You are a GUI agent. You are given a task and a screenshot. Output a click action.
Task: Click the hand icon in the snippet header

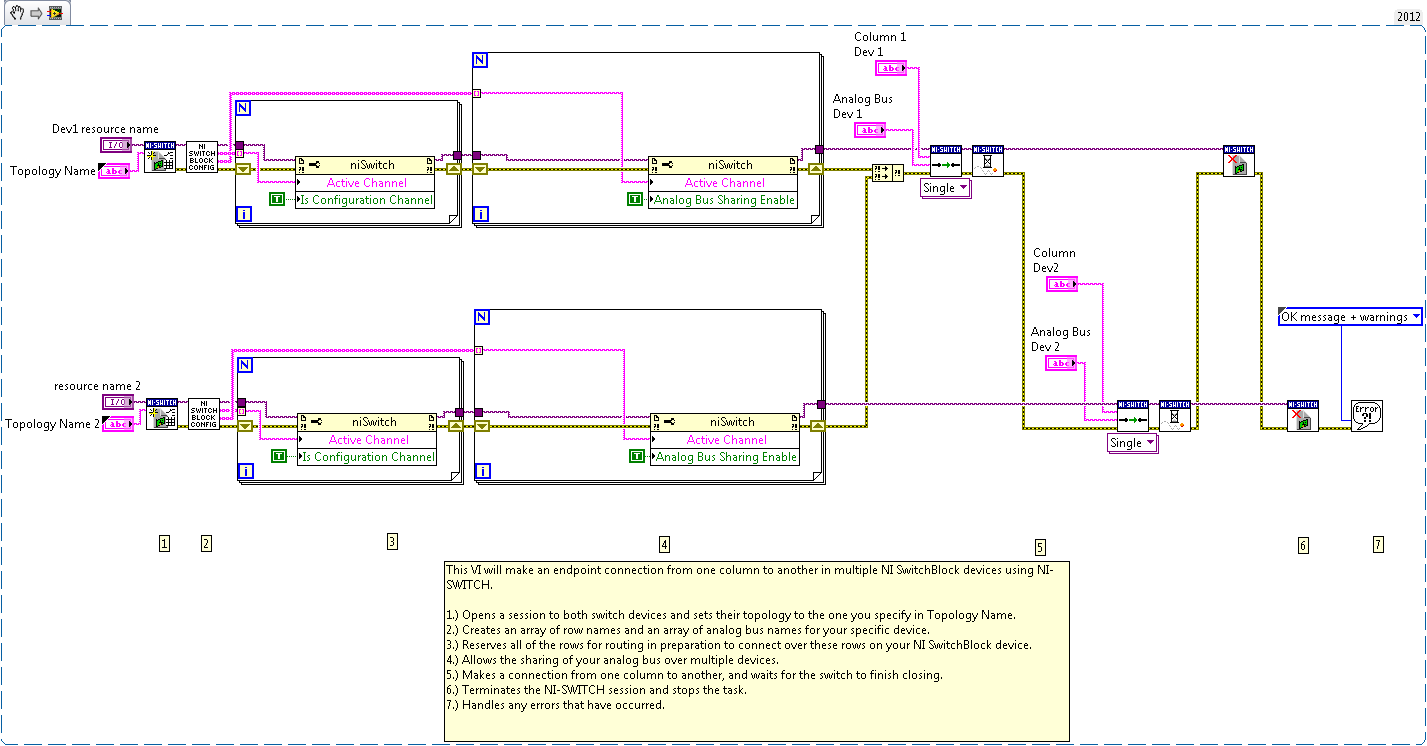point(17,12)
